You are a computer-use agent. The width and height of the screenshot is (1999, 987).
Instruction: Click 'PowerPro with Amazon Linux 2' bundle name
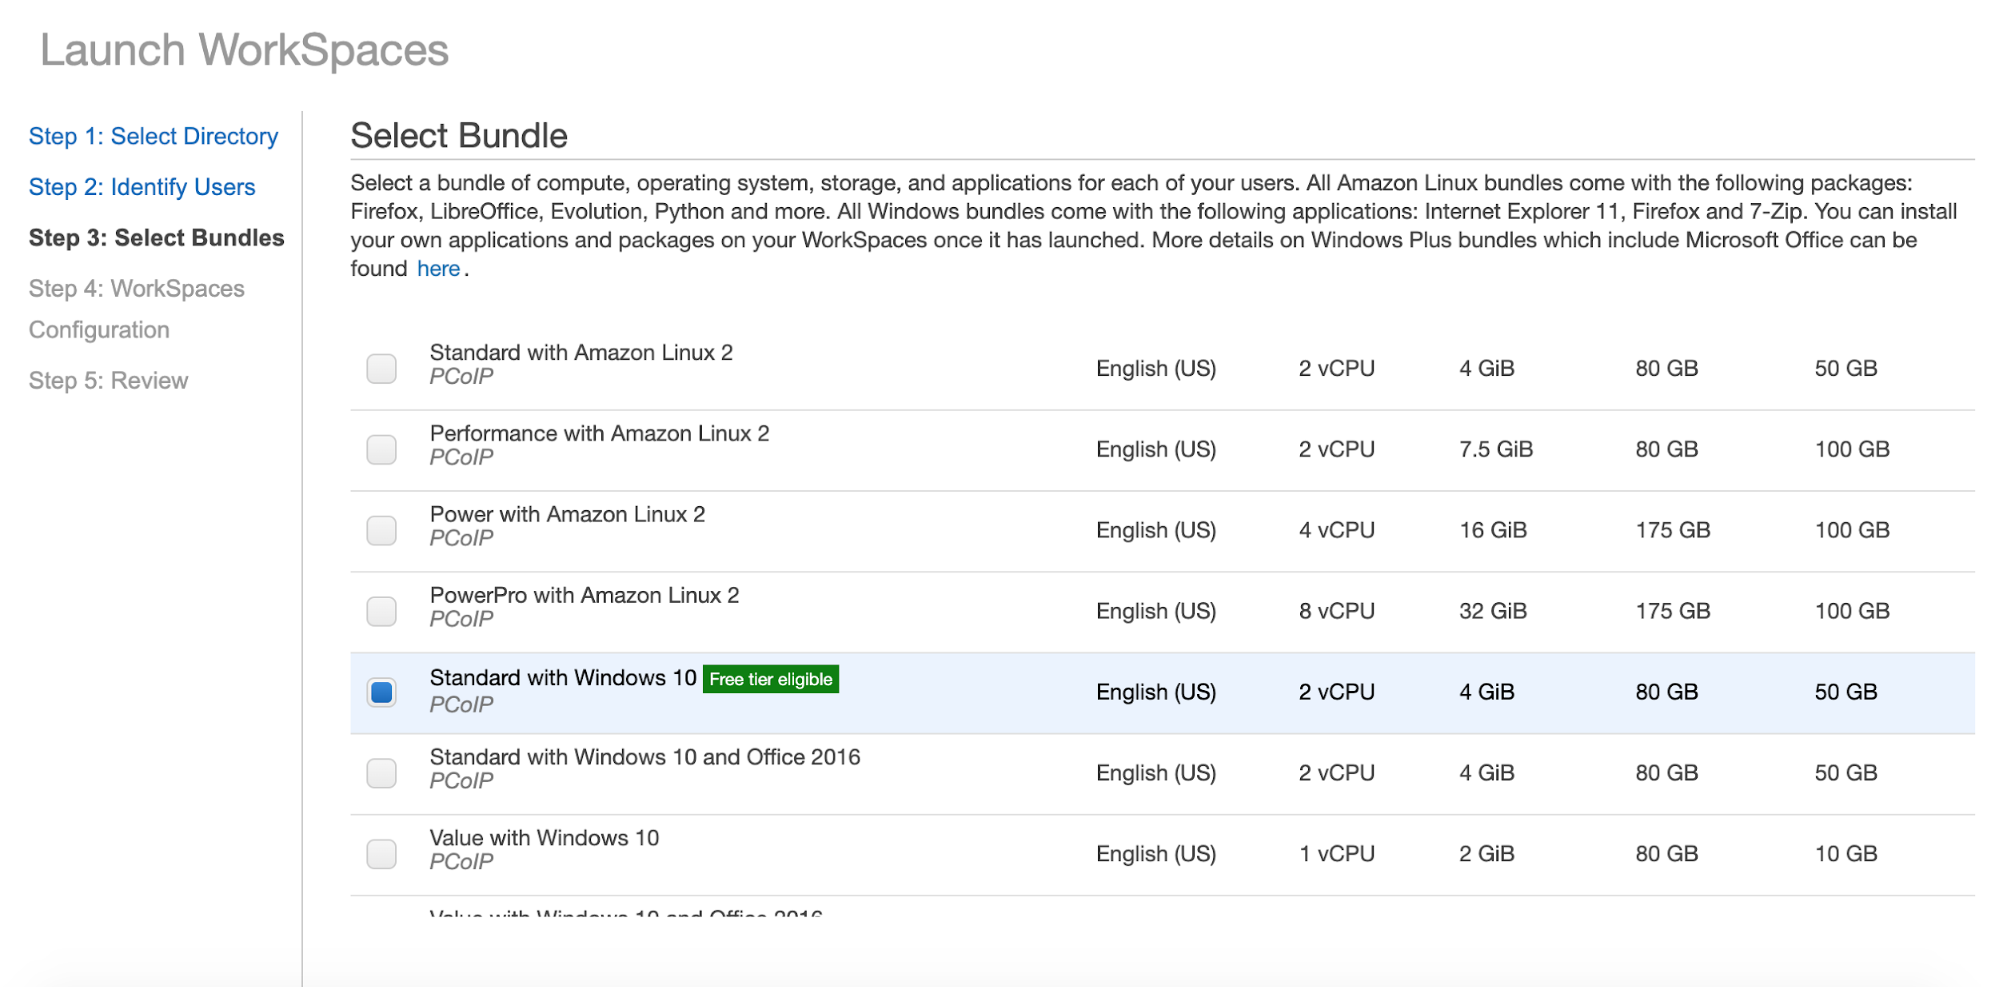(584, 596)
